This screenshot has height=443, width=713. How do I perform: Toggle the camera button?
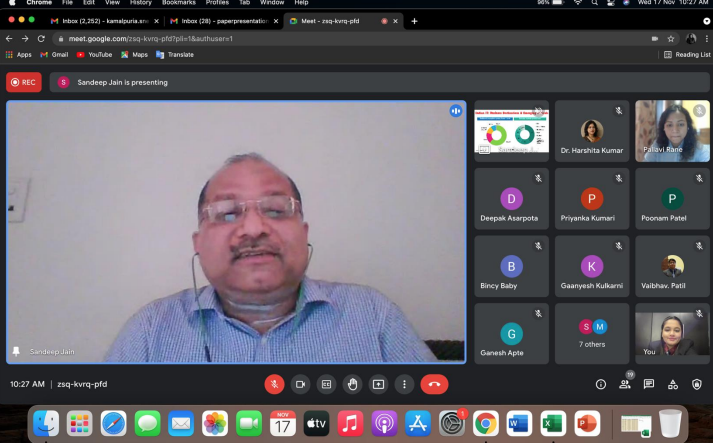(300, 384)
